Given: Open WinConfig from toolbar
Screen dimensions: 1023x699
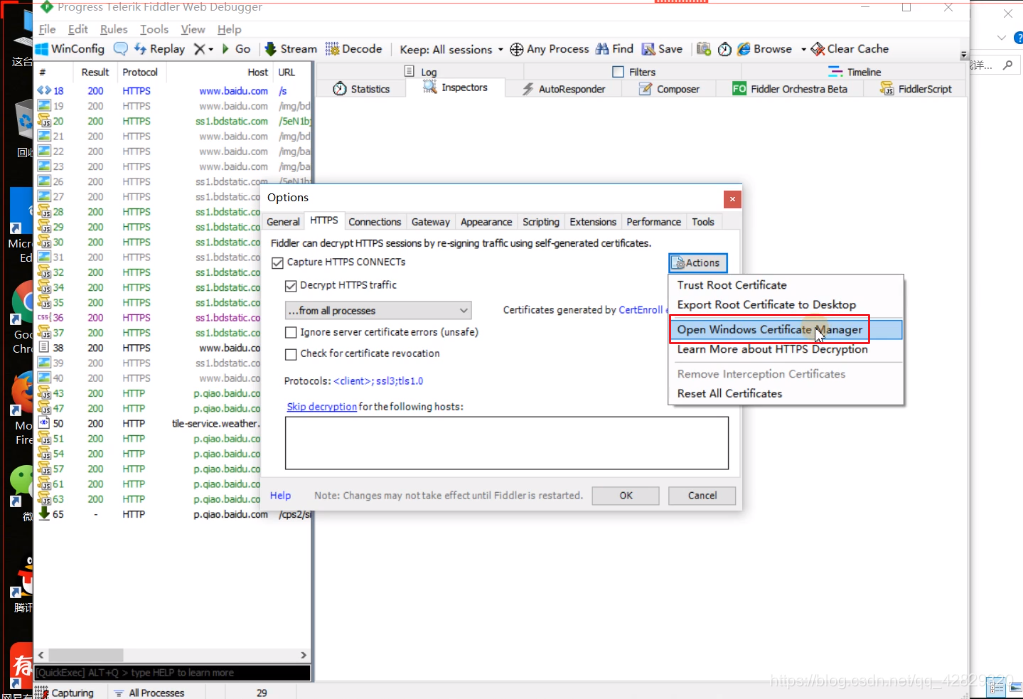Looking at the screenshot, I should click(70, 49).
